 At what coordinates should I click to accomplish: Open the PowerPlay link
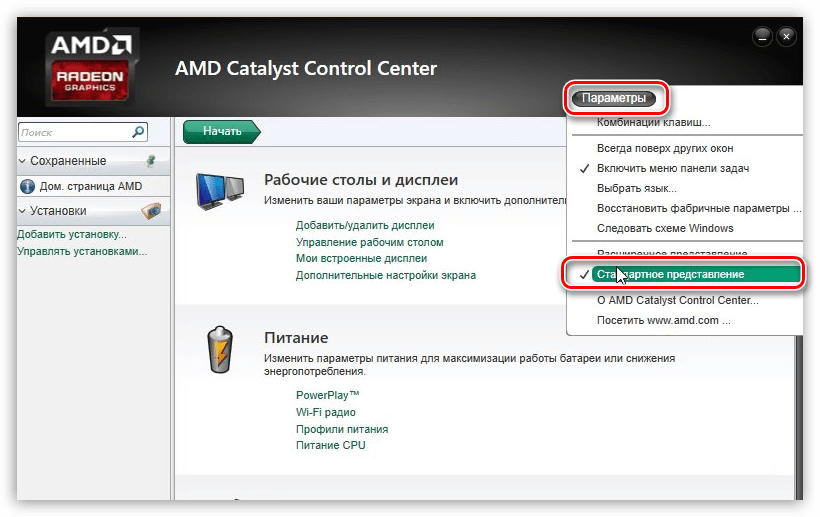click(328, 395)
